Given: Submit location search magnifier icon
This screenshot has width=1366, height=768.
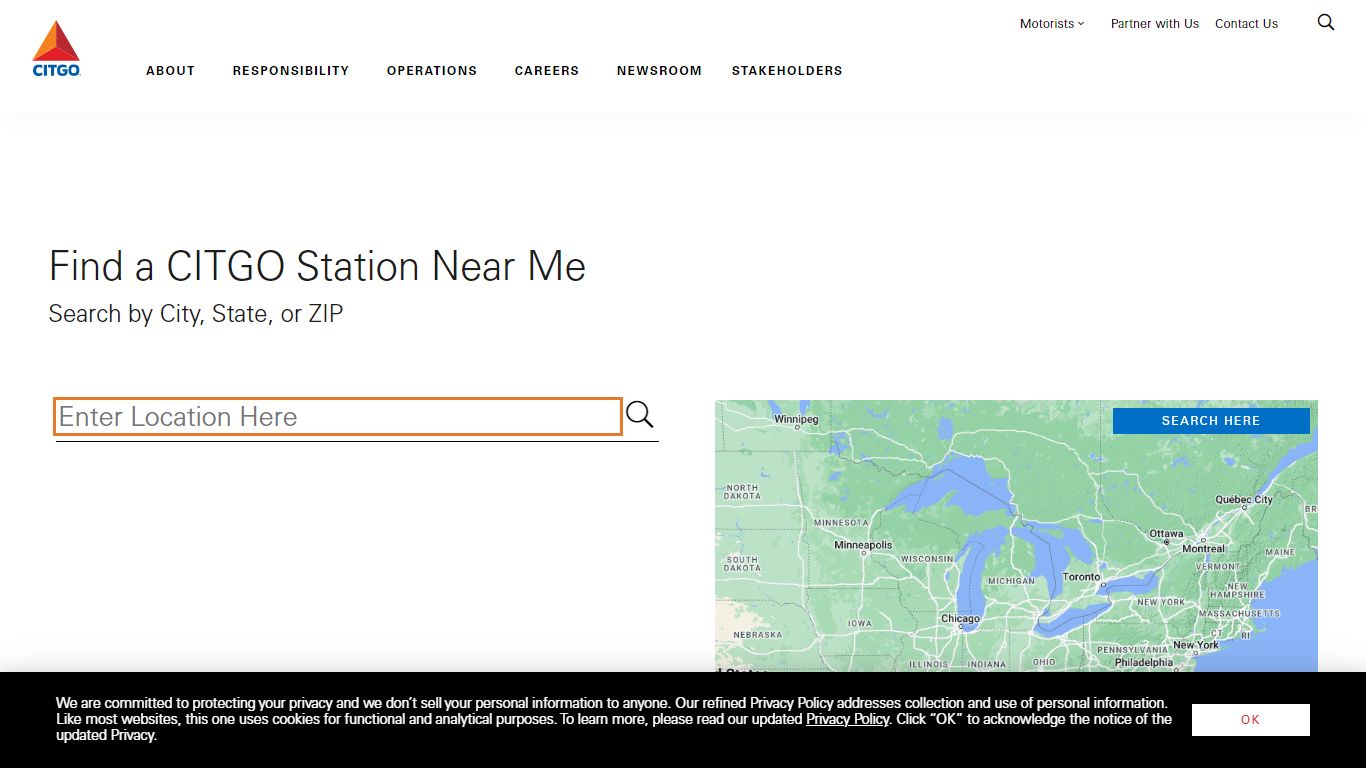Looking at the screenshot, I should [x=639, y=414].
